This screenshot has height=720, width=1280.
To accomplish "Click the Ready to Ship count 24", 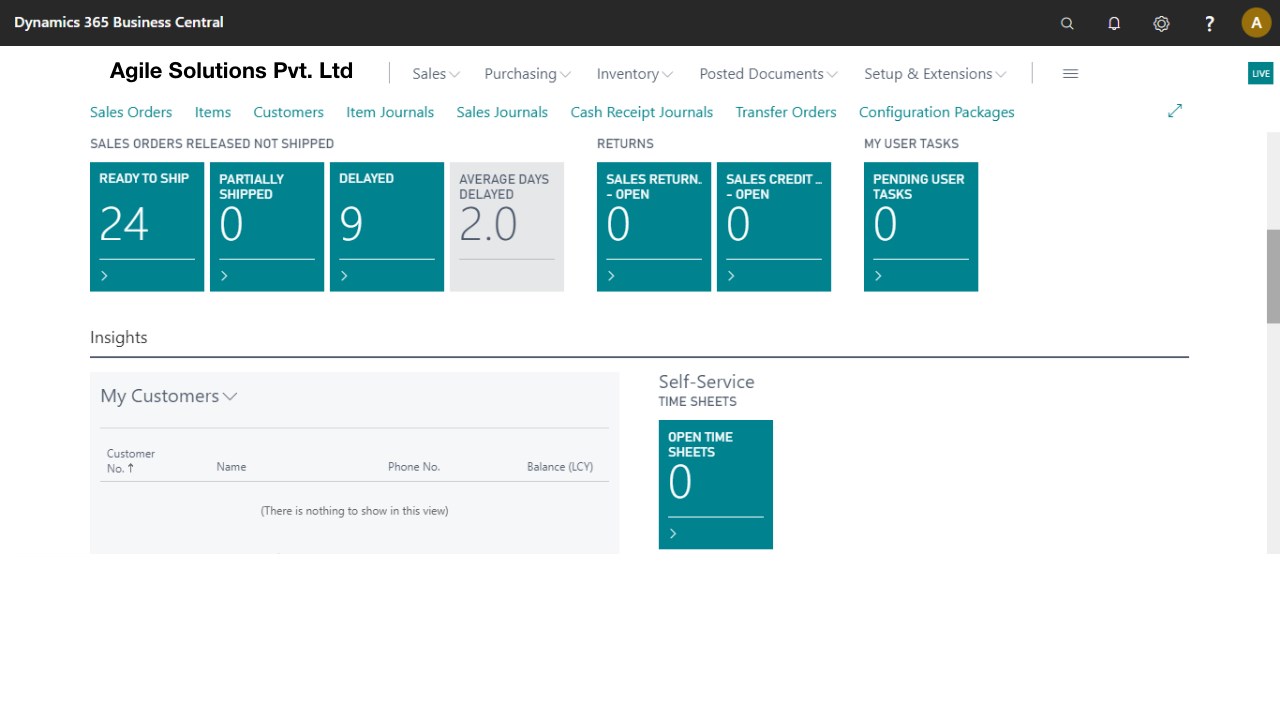I will [x=124, y=225].
